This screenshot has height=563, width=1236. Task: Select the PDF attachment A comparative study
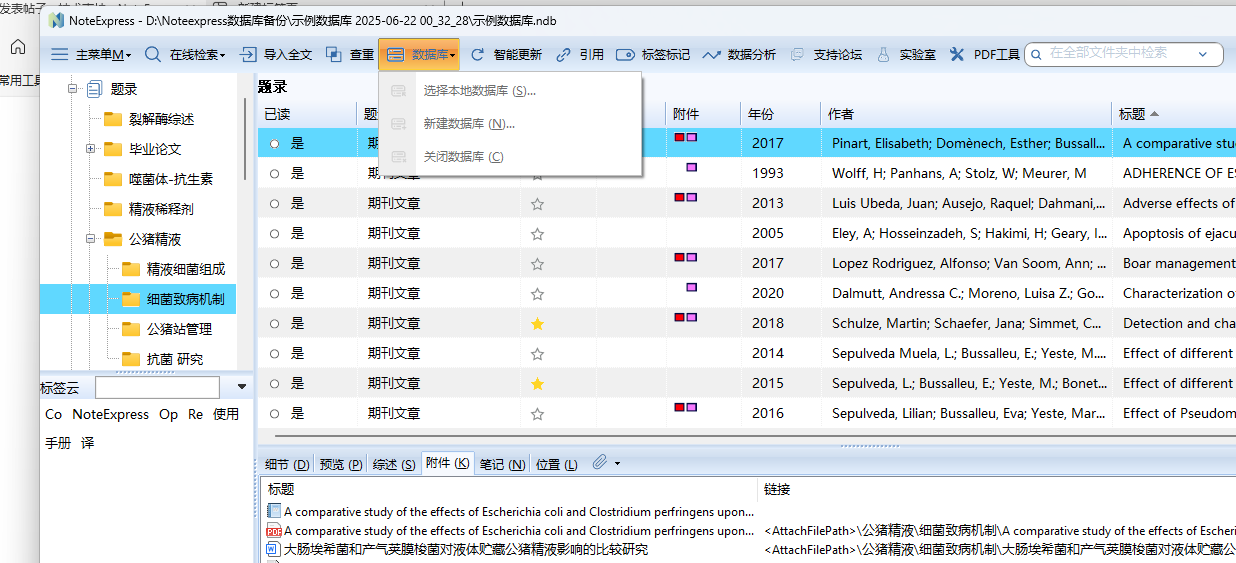coord(511,531)
